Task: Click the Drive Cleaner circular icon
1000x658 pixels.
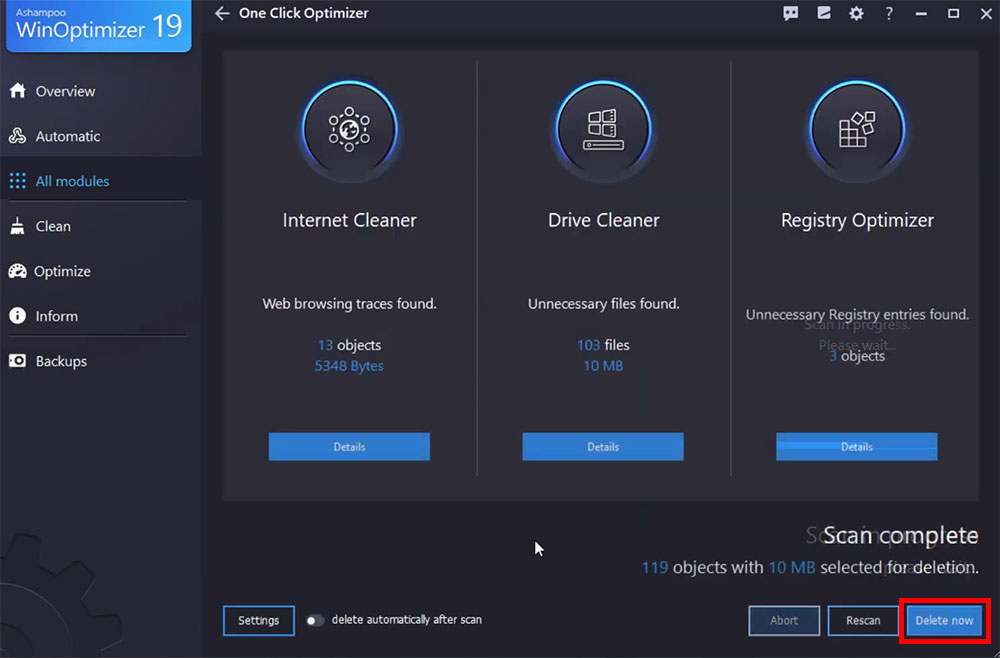Action: click(x=603, y=129)
